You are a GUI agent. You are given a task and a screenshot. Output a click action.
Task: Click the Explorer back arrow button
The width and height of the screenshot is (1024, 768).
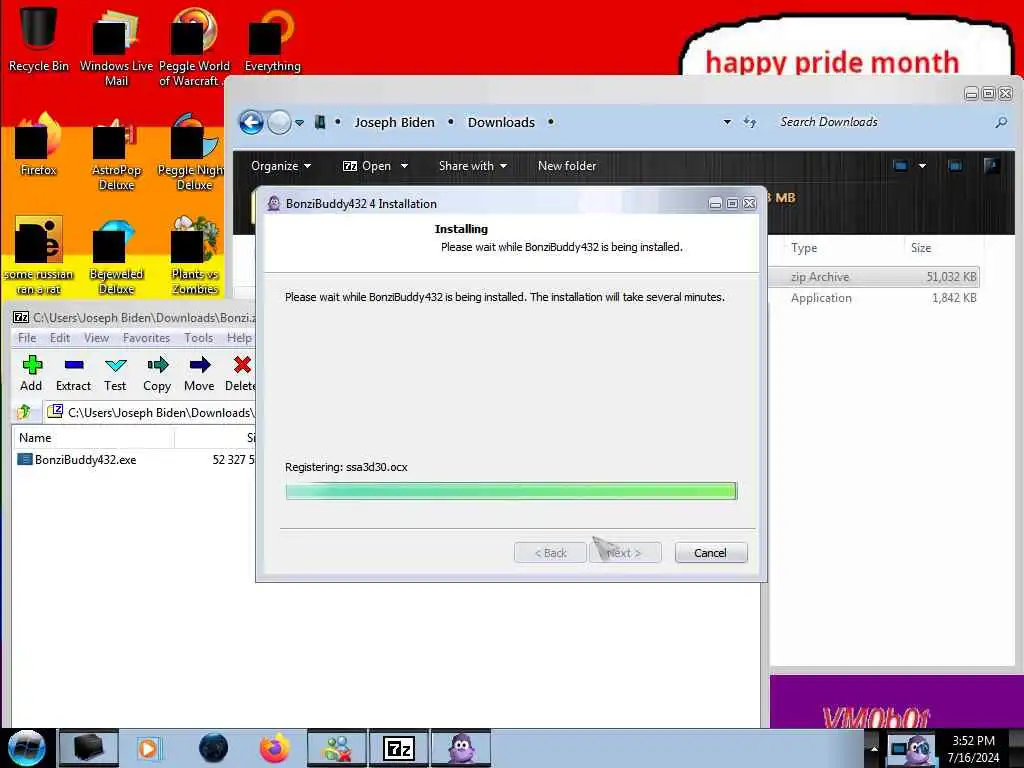click(251, 122)
